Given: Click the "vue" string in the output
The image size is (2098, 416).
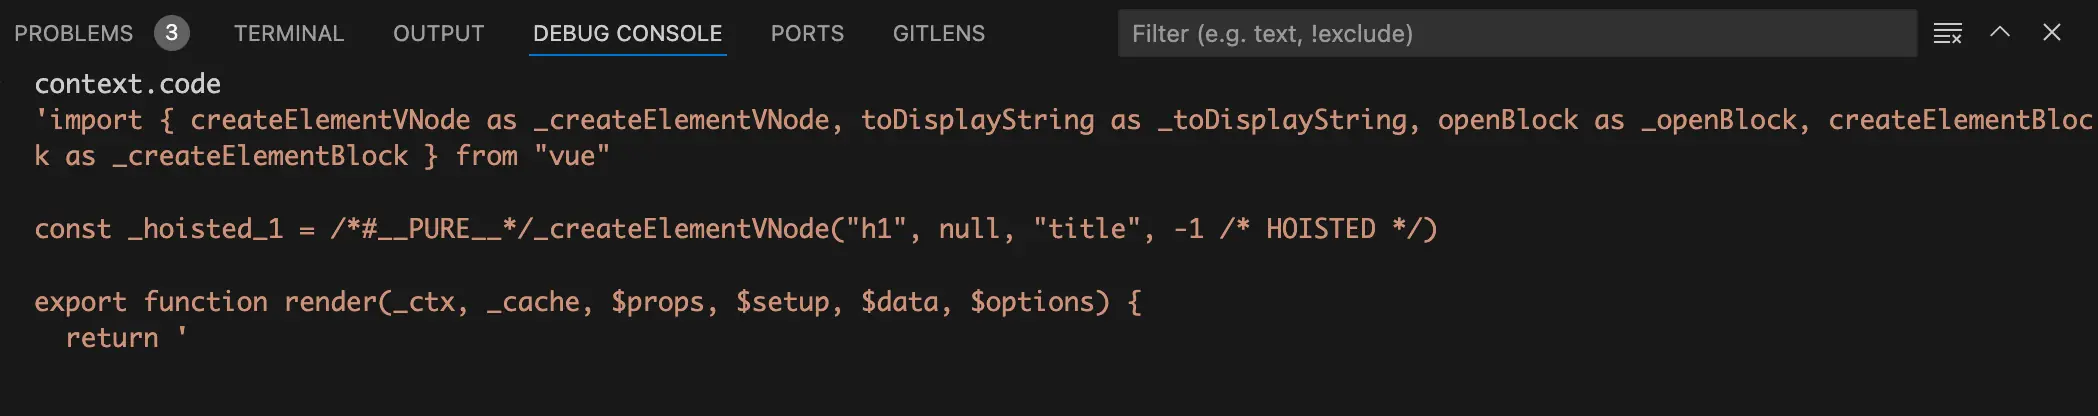Looking at the screenshot, I should point(571,157).
